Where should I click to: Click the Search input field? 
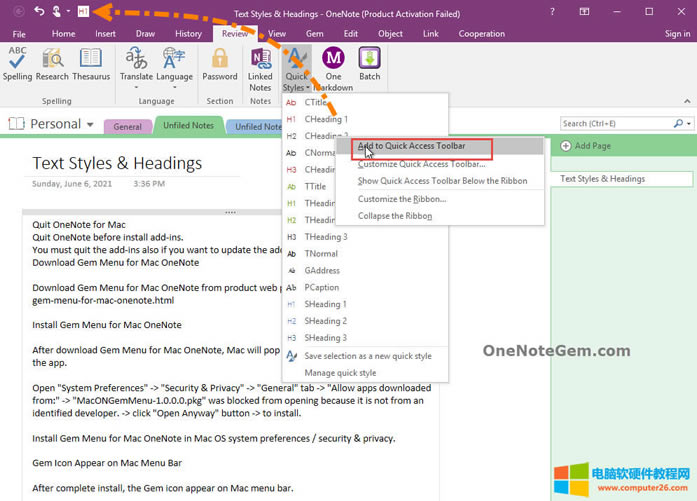click(x=620, y=124)
